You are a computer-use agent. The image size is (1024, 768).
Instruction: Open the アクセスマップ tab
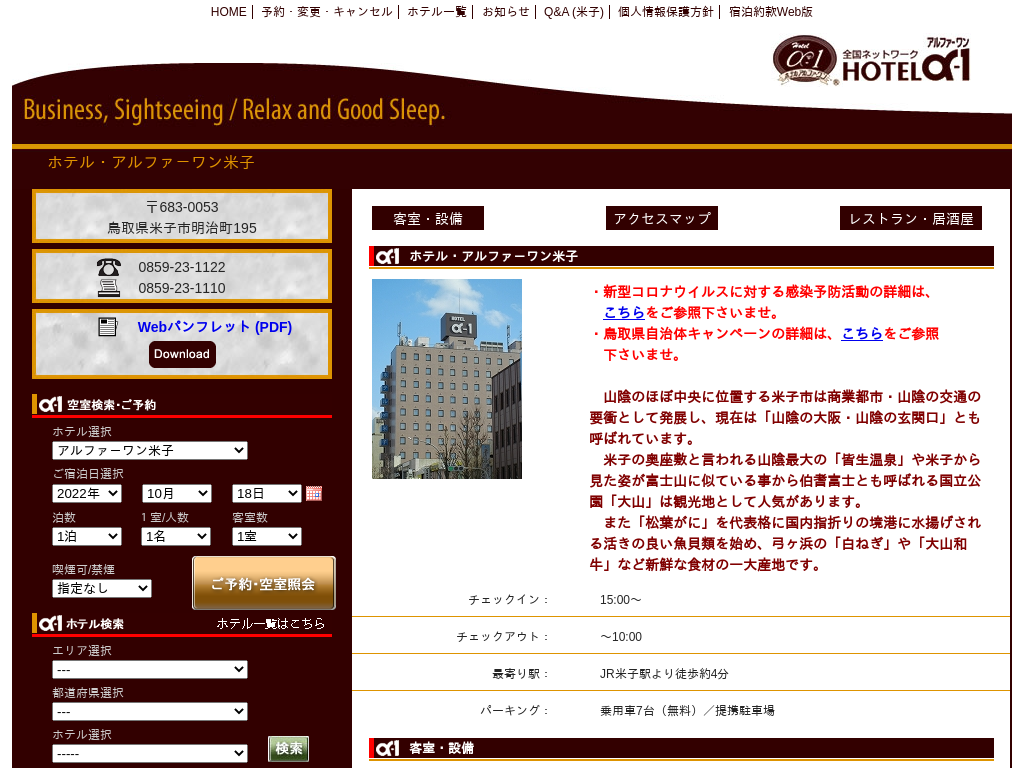662,218
